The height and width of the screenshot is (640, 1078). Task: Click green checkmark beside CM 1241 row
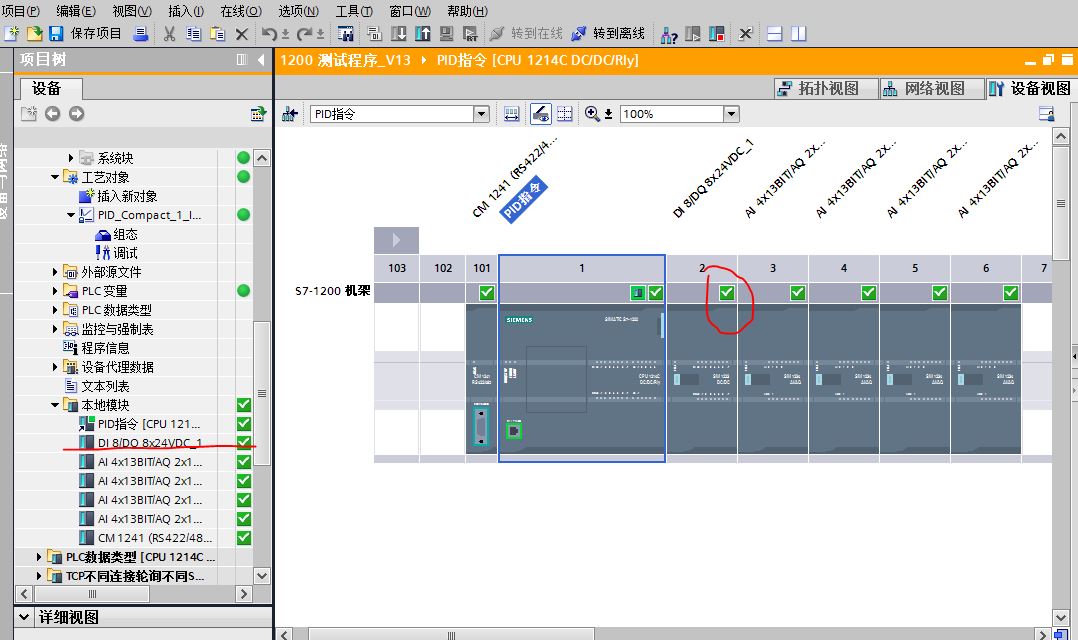243,538
